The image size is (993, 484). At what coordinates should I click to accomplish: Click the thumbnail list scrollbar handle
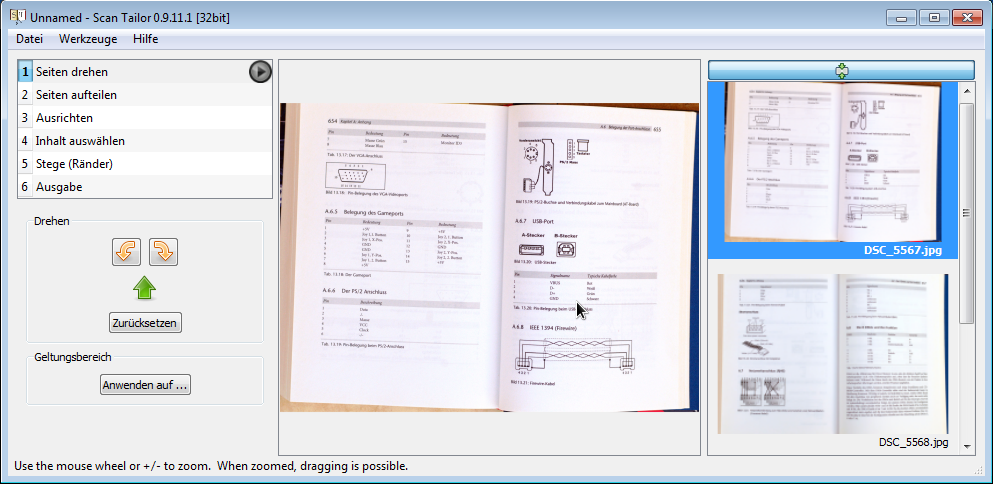pyautogui.click(x=967, y=213)
